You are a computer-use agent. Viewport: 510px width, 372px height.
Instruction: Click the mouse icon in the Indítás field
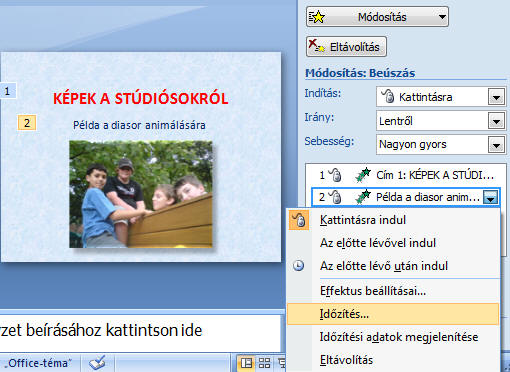pyautogui.click(x=388, y=97)
